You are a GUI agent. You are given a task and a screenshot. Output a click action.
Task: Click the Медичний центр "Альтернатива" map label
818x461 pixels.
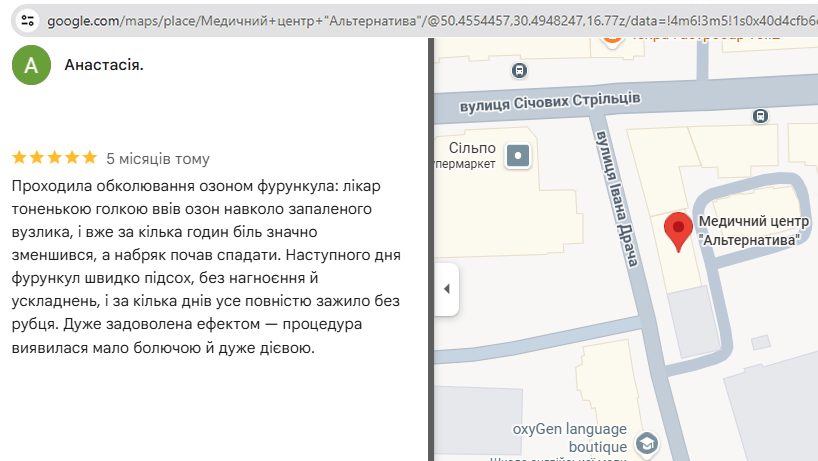750,232
